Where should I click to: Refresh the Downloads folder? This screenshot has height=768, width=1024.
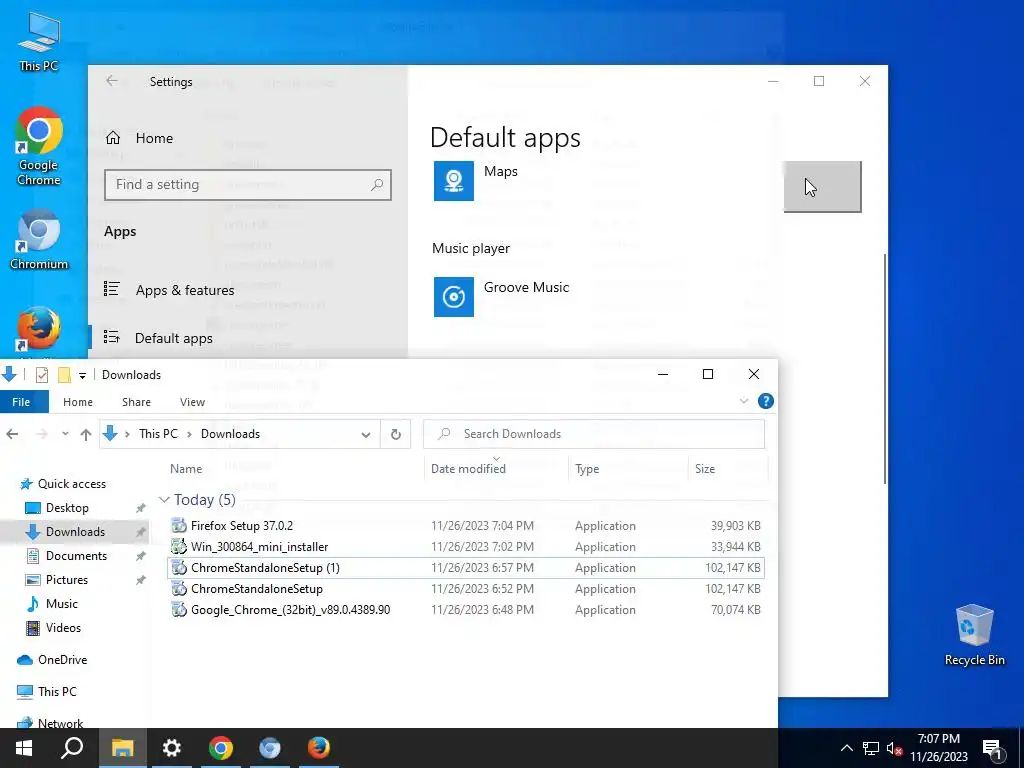(x=395, y=434)
